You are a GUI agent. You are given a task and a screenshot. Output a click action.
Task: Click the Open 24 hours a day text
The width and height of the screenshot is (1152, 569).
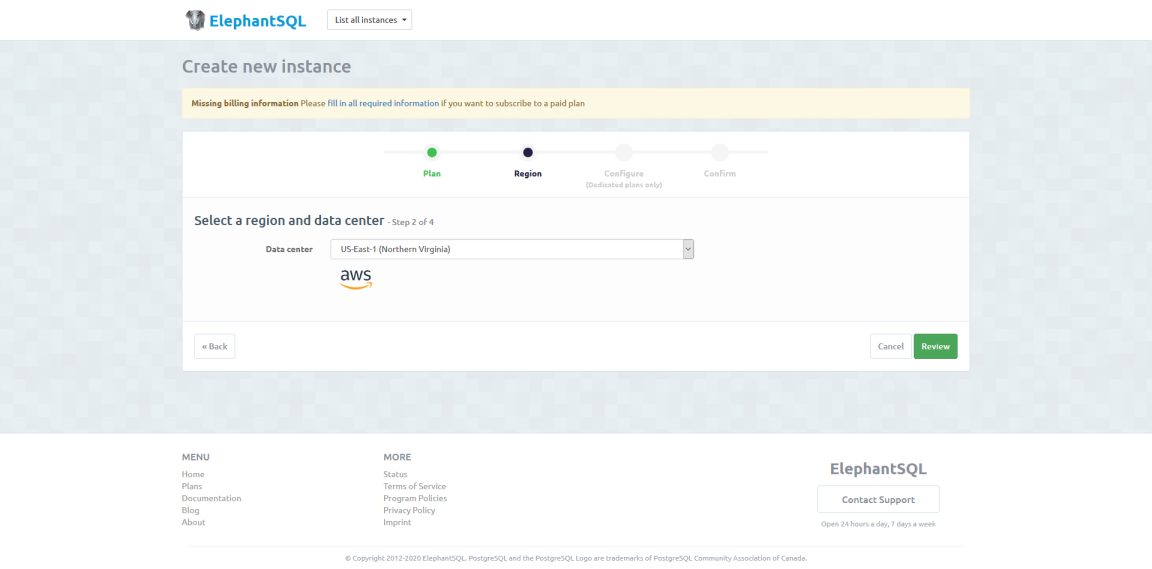[878, 524]
